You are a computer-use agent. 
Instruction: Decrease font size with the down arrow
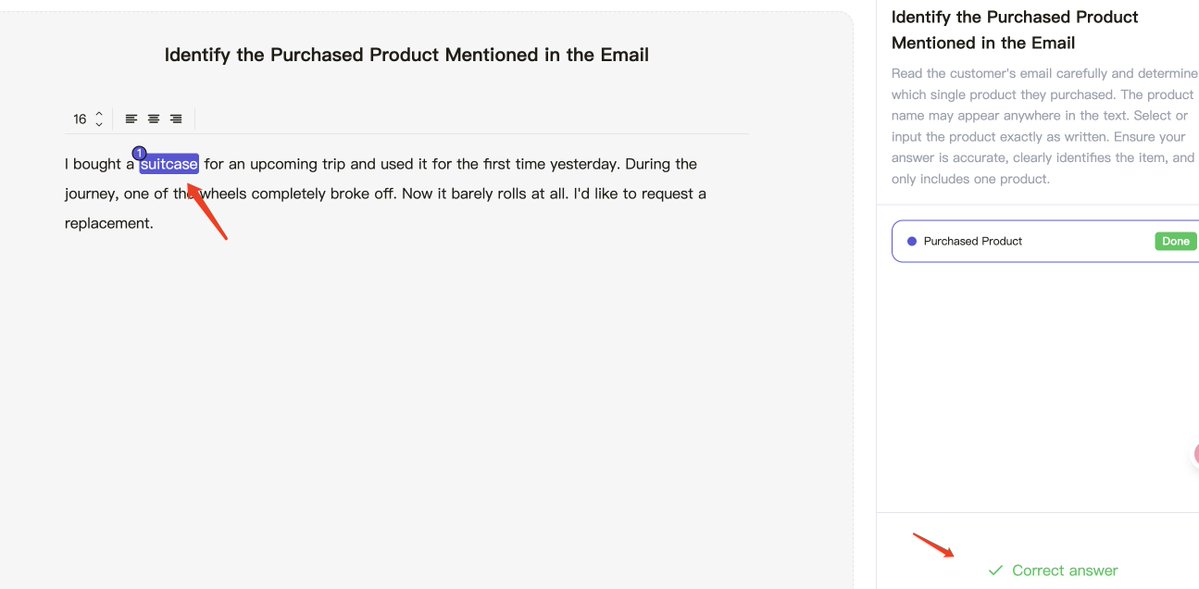(99, 124)
